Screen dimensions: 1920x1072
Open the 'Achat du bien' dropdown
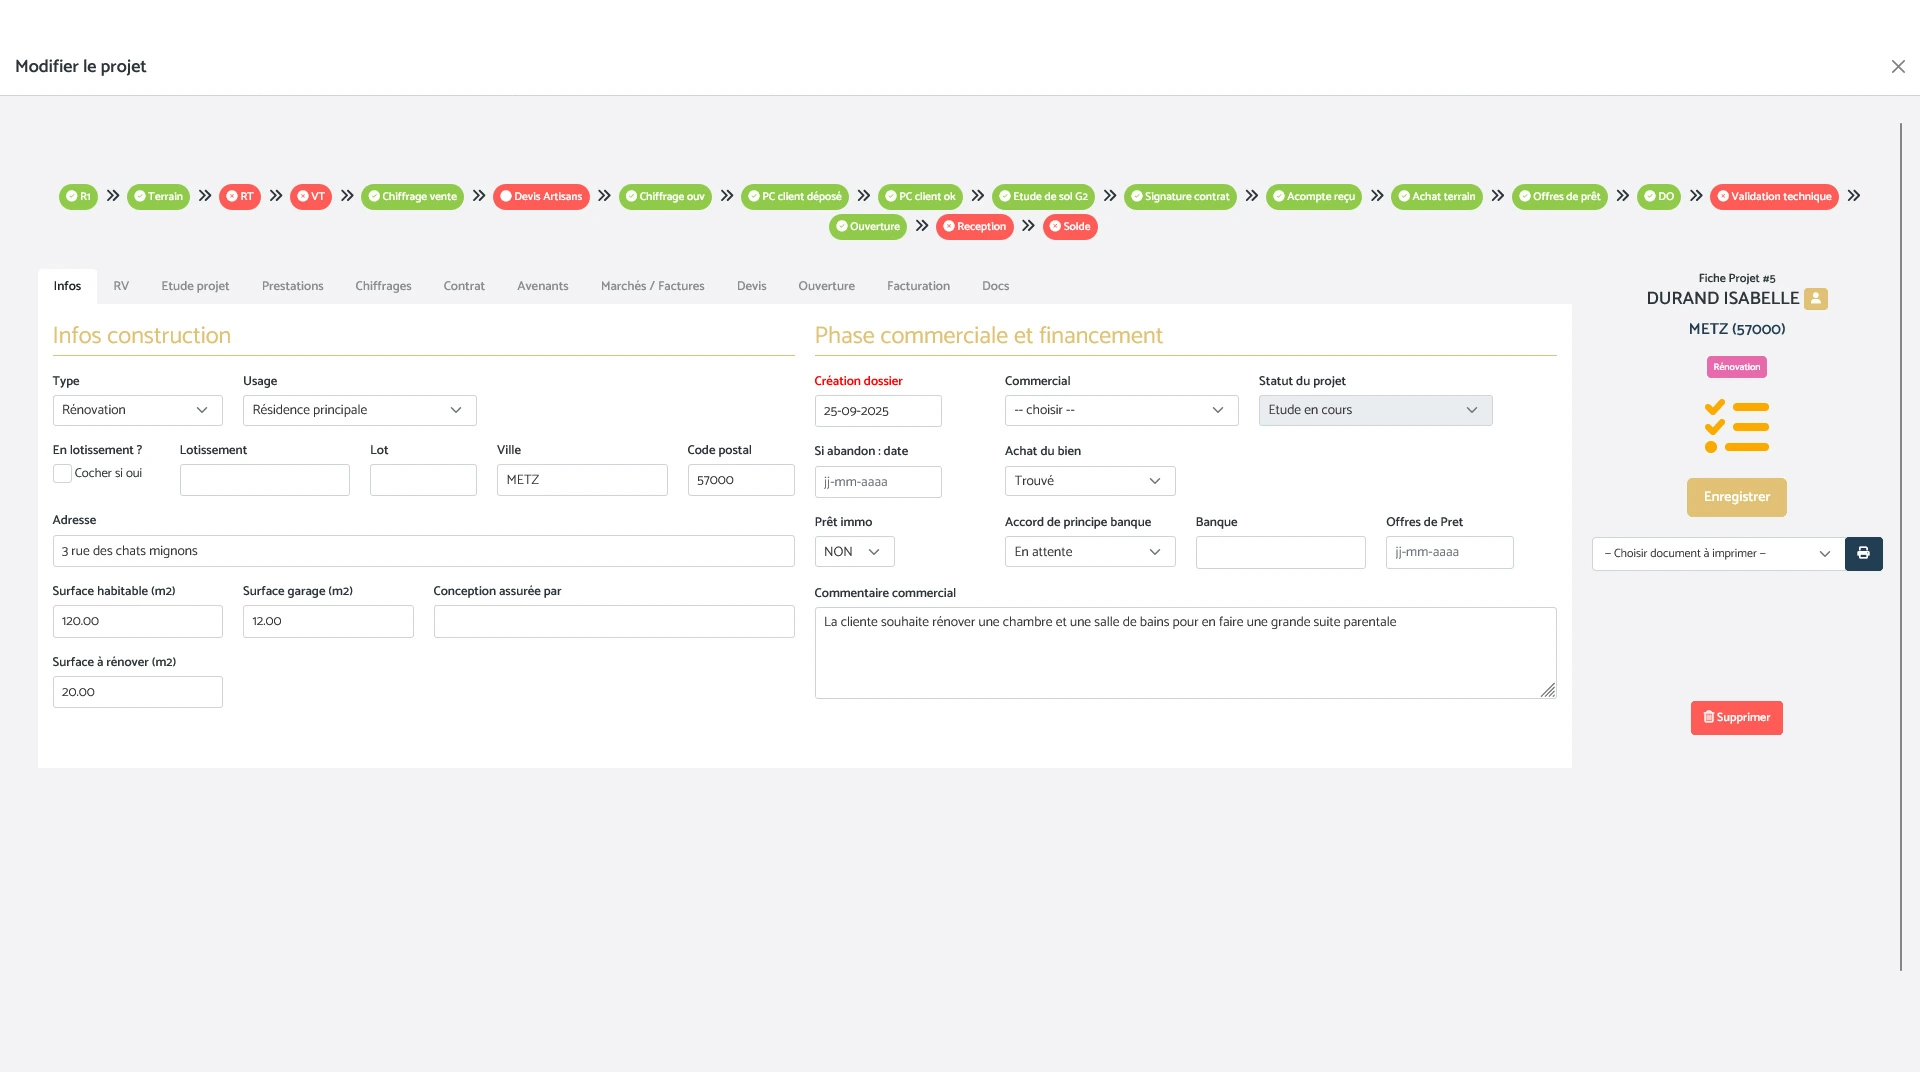[1089, 481]
